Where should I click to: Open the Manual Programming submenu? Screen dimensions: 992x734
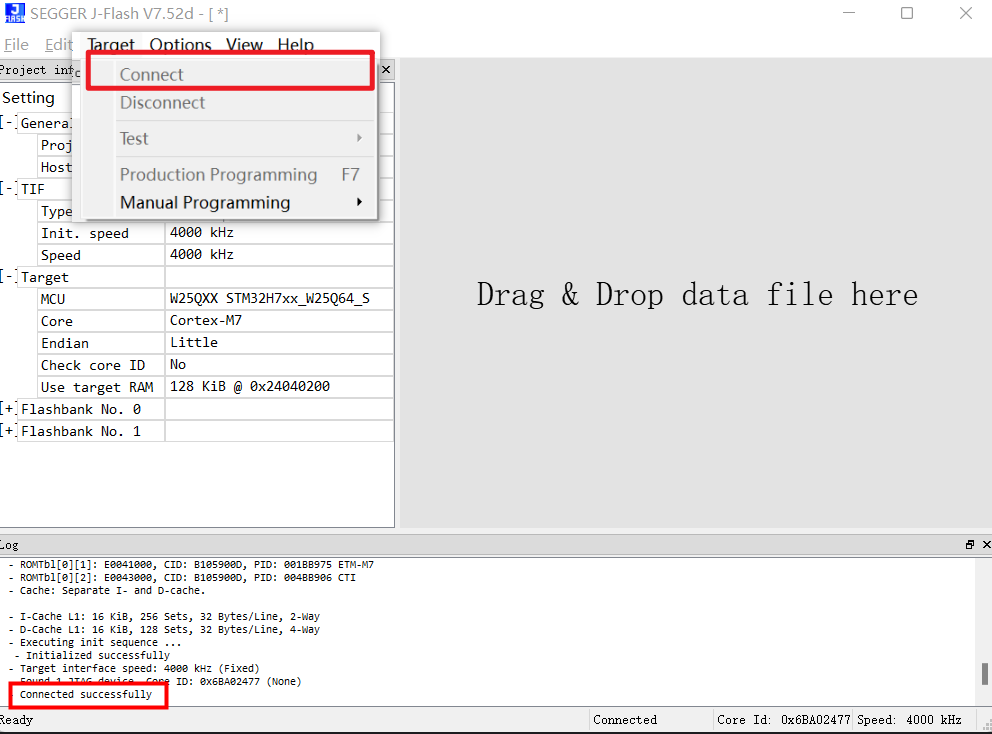230,202
